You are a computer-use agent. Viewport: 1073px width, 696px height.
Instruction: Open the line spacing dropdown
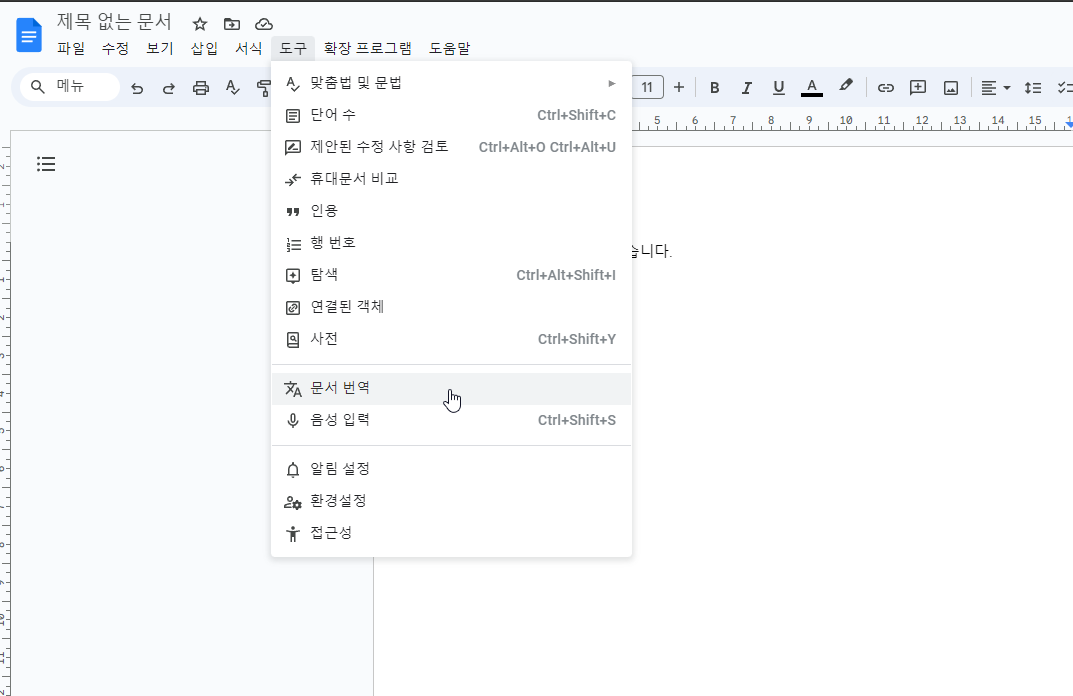1032,87
